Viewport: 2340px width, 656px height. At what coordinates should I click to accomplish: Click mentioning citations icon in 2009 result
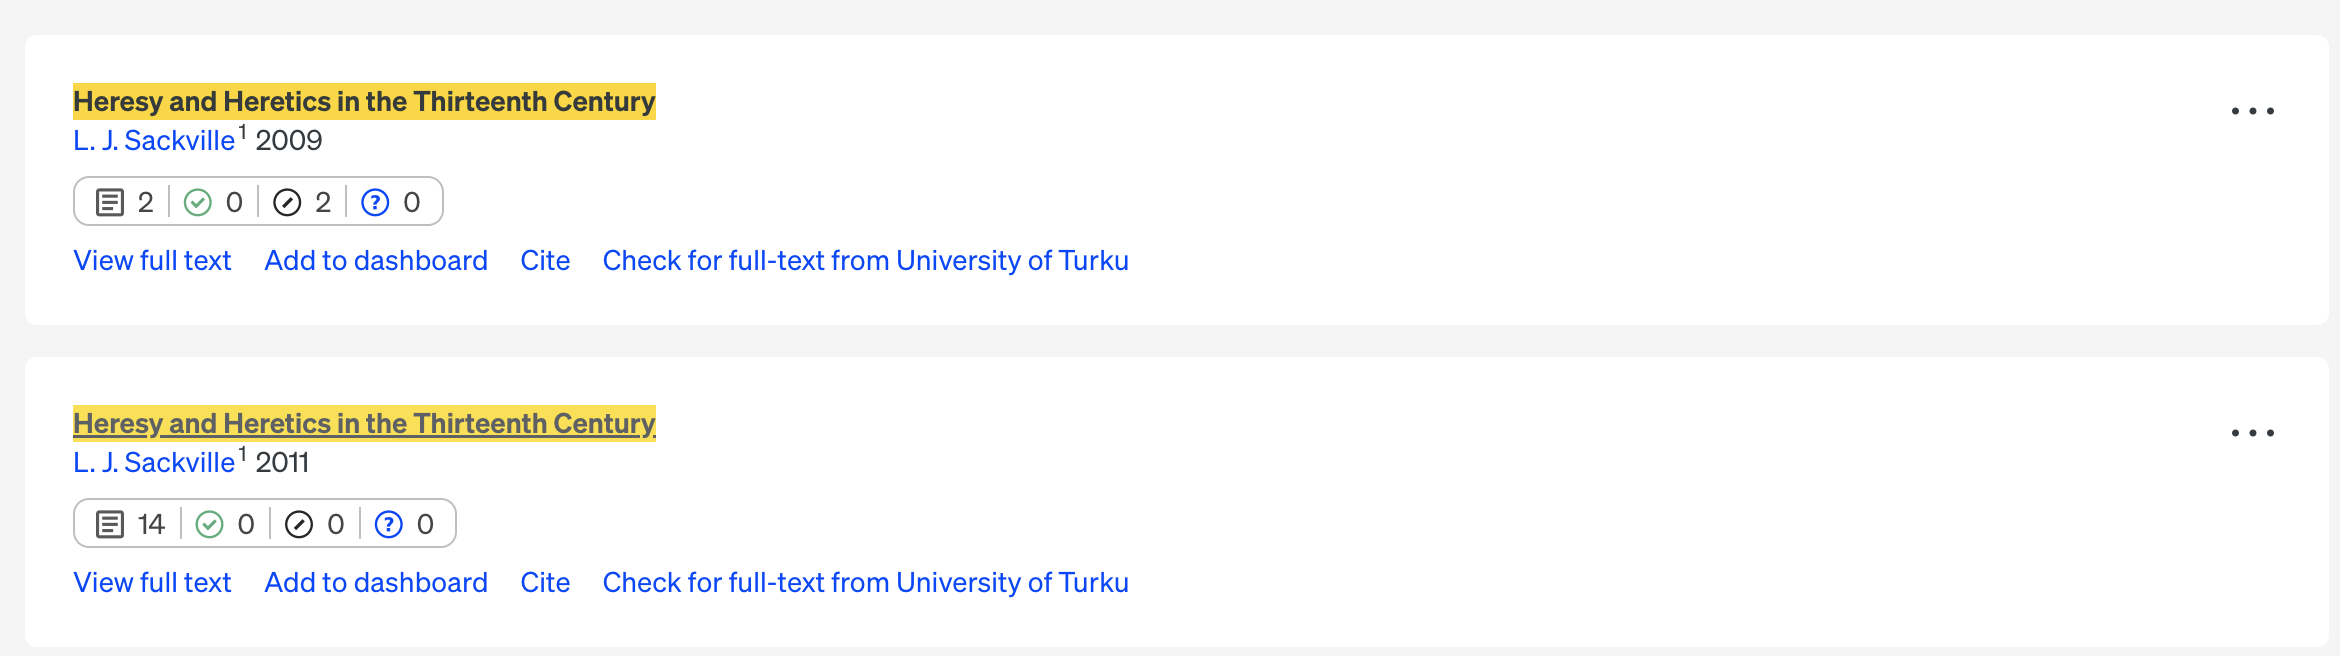pyautogui.click(x=287, y=203)
